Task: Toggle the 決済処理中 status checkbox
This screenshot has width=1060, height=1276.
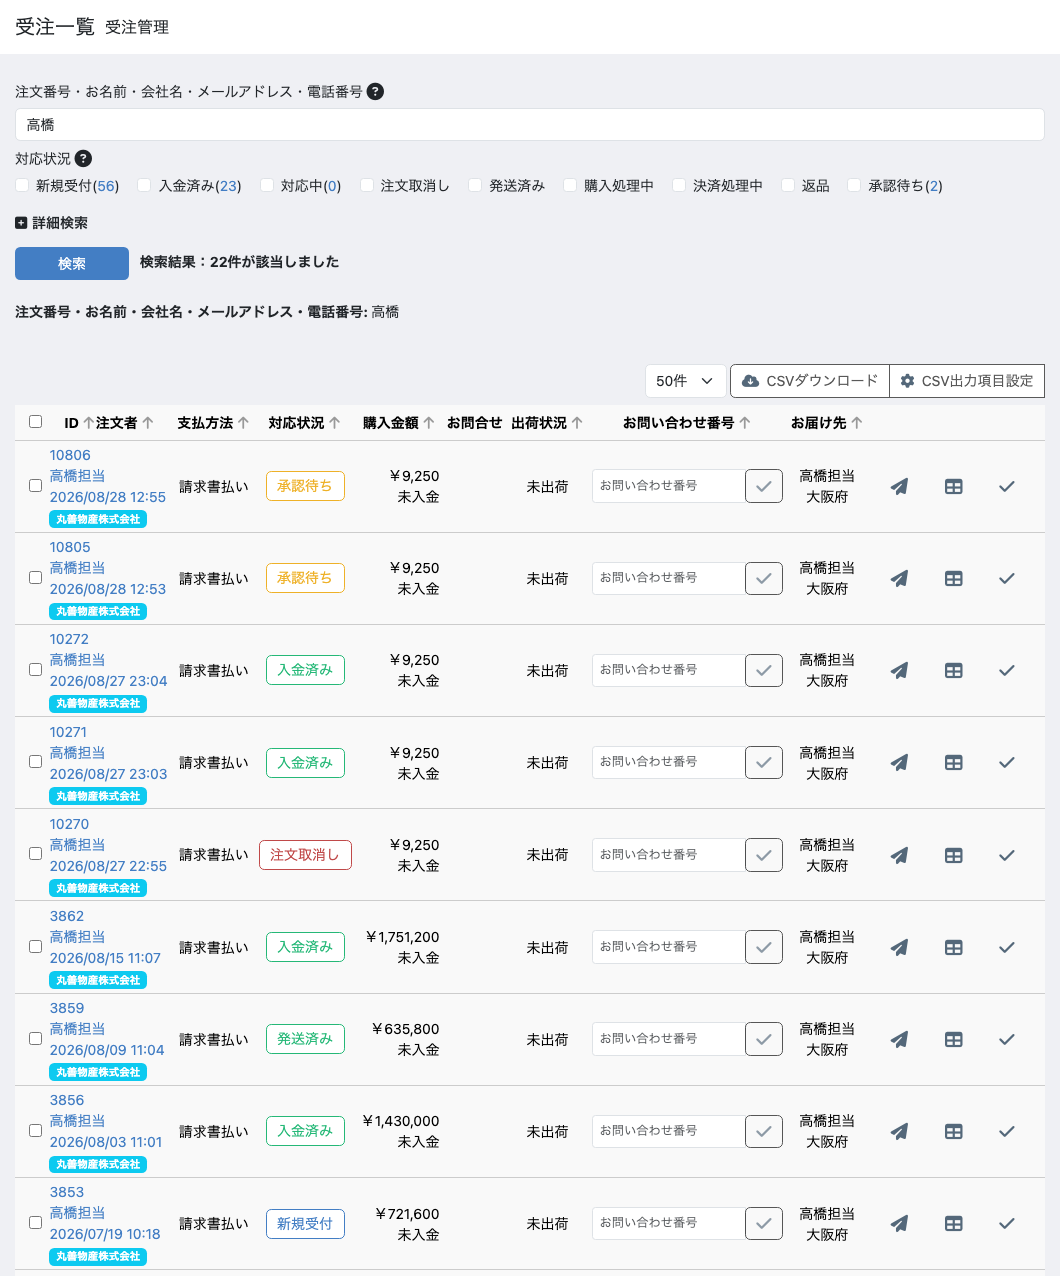Action: pos(679,185)
